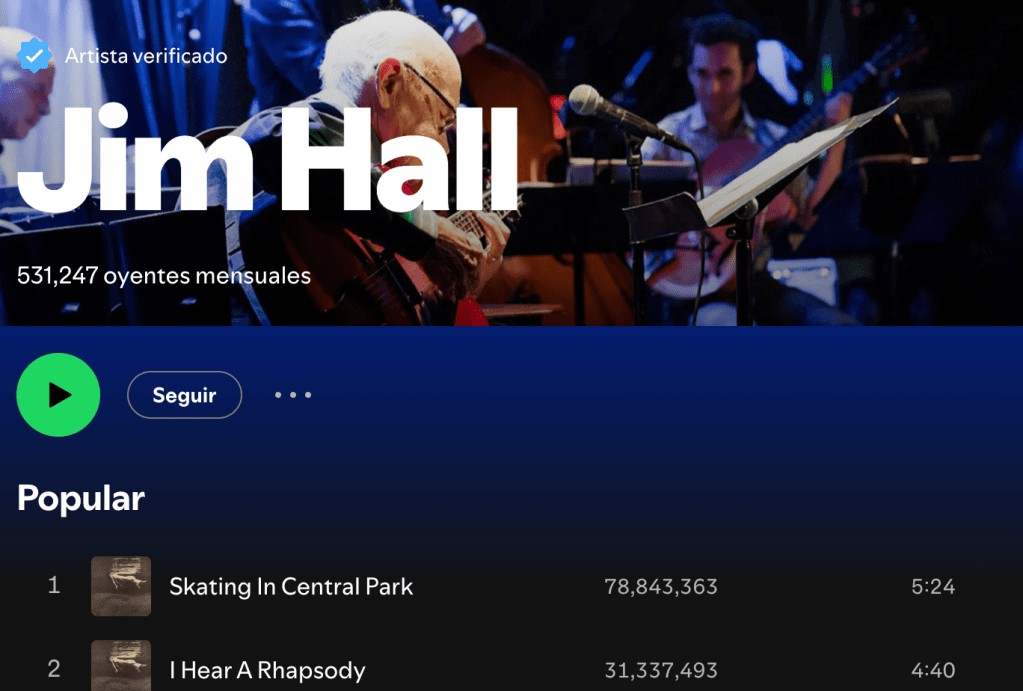Click the 31,337,493 play count
This screenshot has width=1023, height=691.
pos(661,670)
